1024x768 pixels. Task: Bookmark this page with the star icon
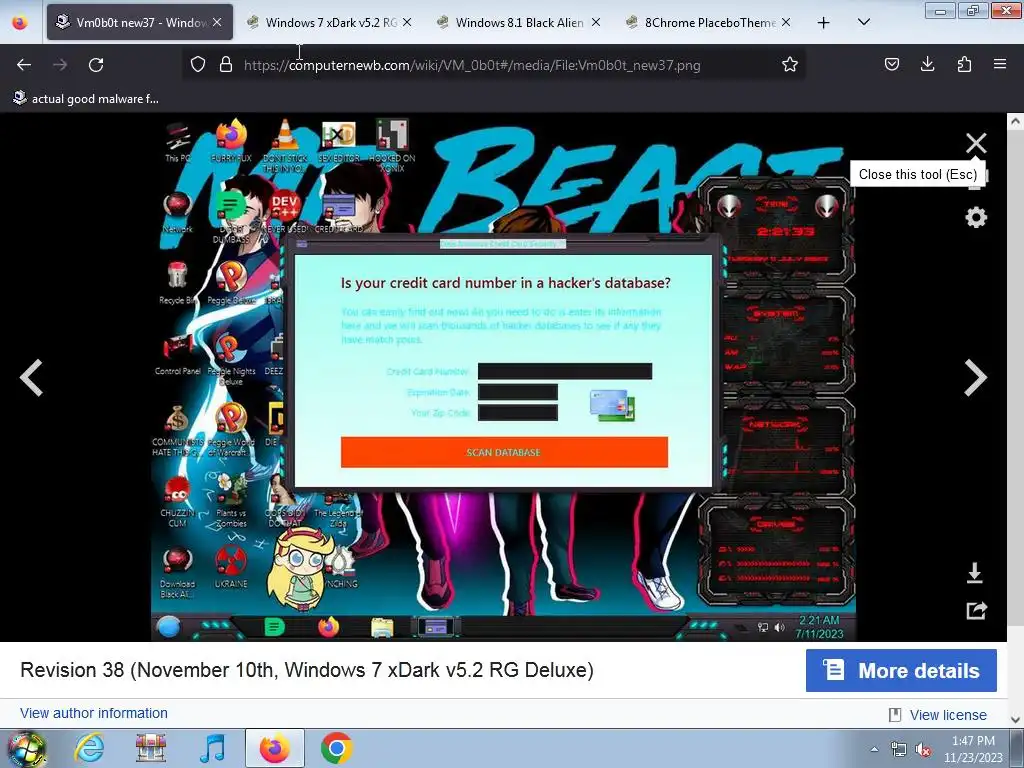(790, 65)
